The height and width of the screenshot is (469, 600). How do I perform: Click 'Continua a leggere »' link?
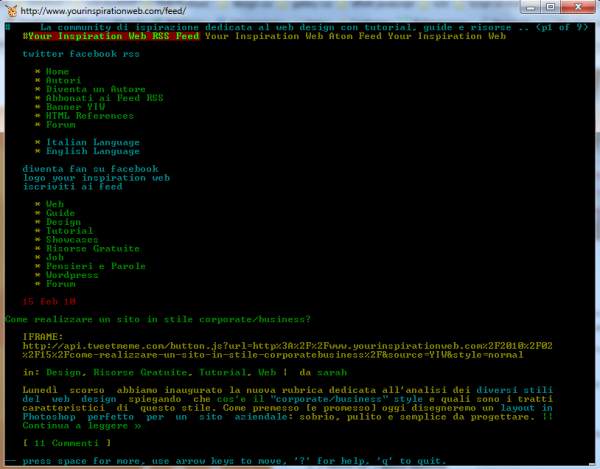point(82,426)
